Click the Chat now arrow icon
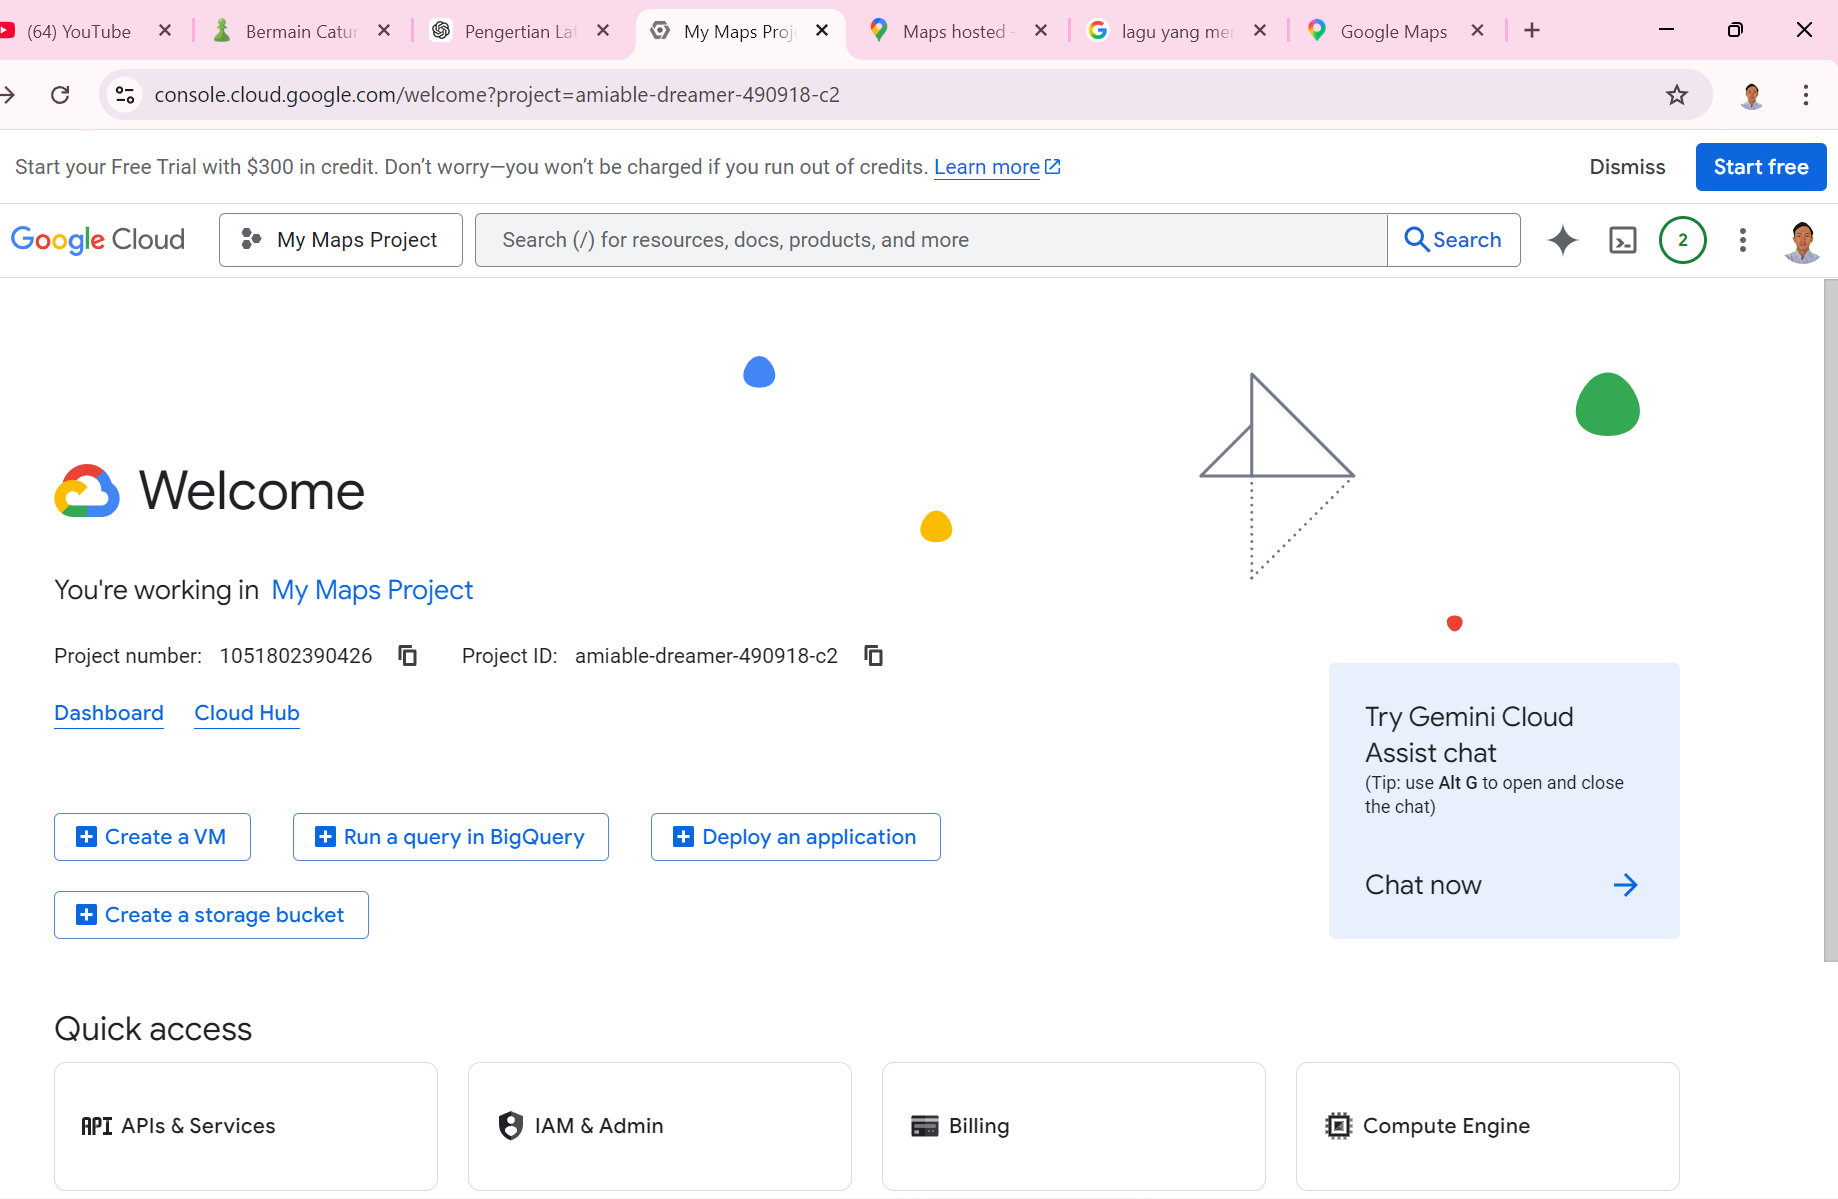The image size is (1838, 1199). pyautogui.click(x=1625, y=885)
